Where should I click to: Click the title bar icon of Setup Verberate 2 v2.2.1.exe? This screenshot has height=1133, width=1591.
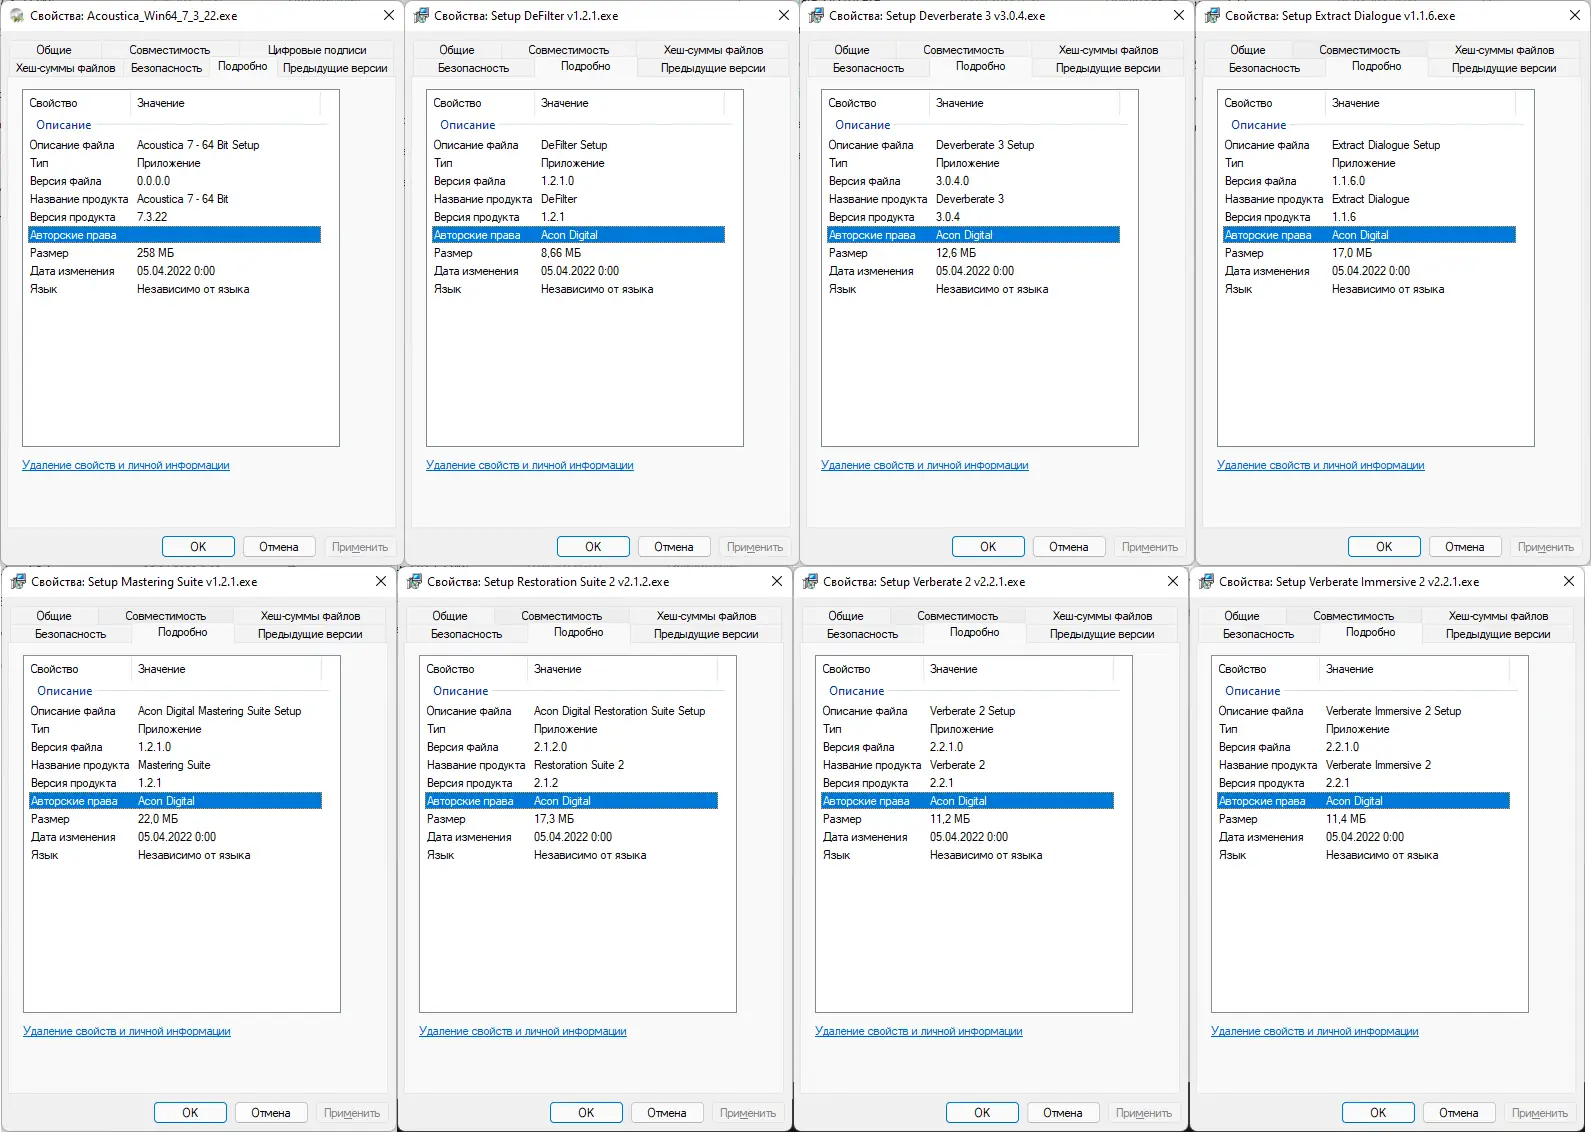810,582
